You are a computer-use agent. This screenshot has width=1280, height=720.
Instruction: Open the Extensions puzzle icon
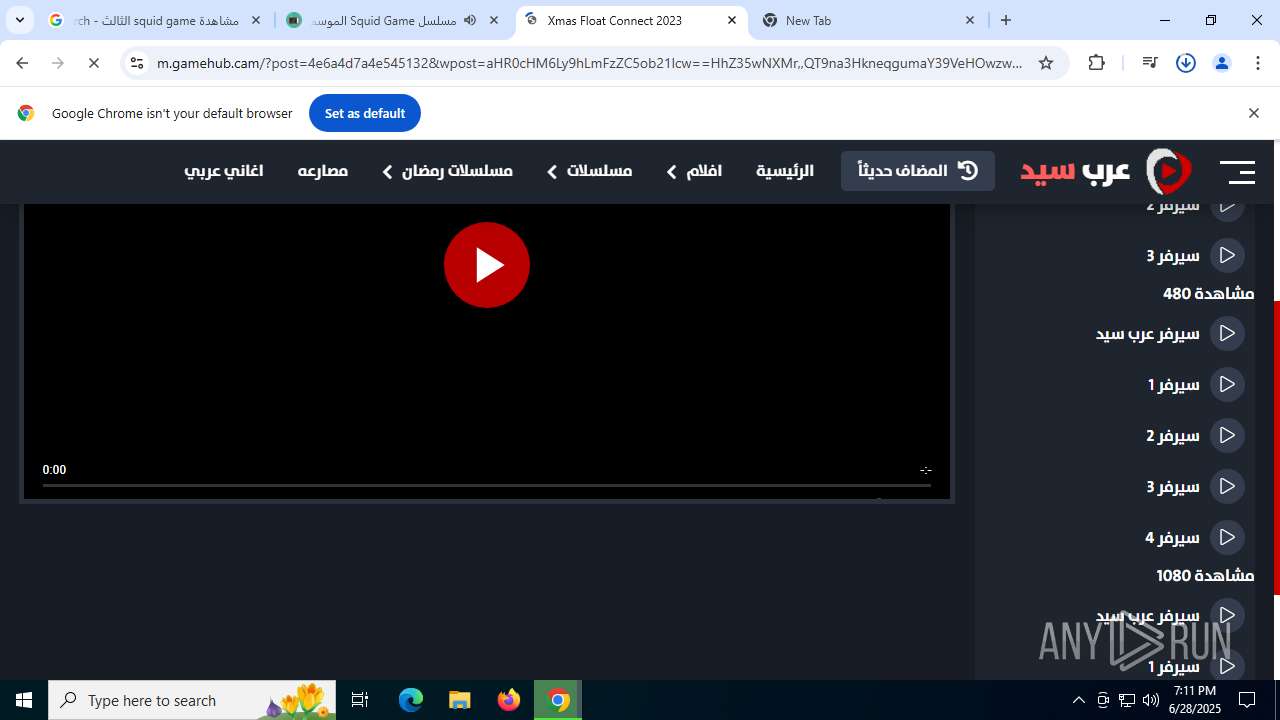pos(1097,63)
